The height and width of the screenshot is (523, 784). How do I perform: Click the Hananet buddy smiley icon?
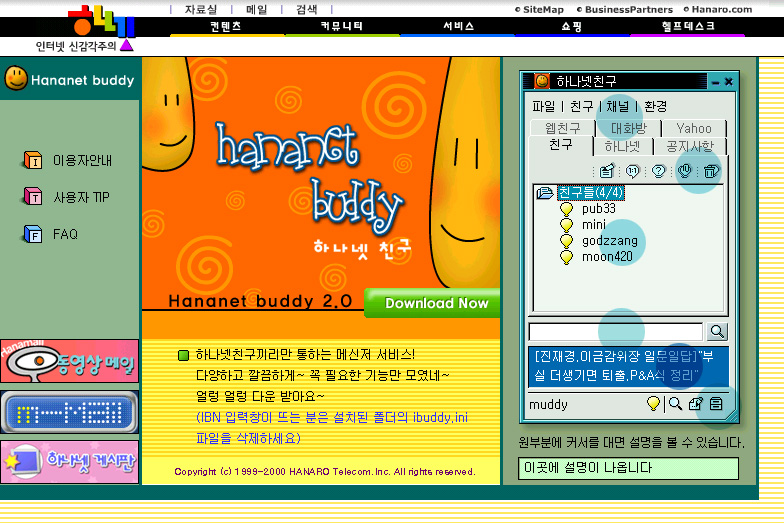coord(16,78)
